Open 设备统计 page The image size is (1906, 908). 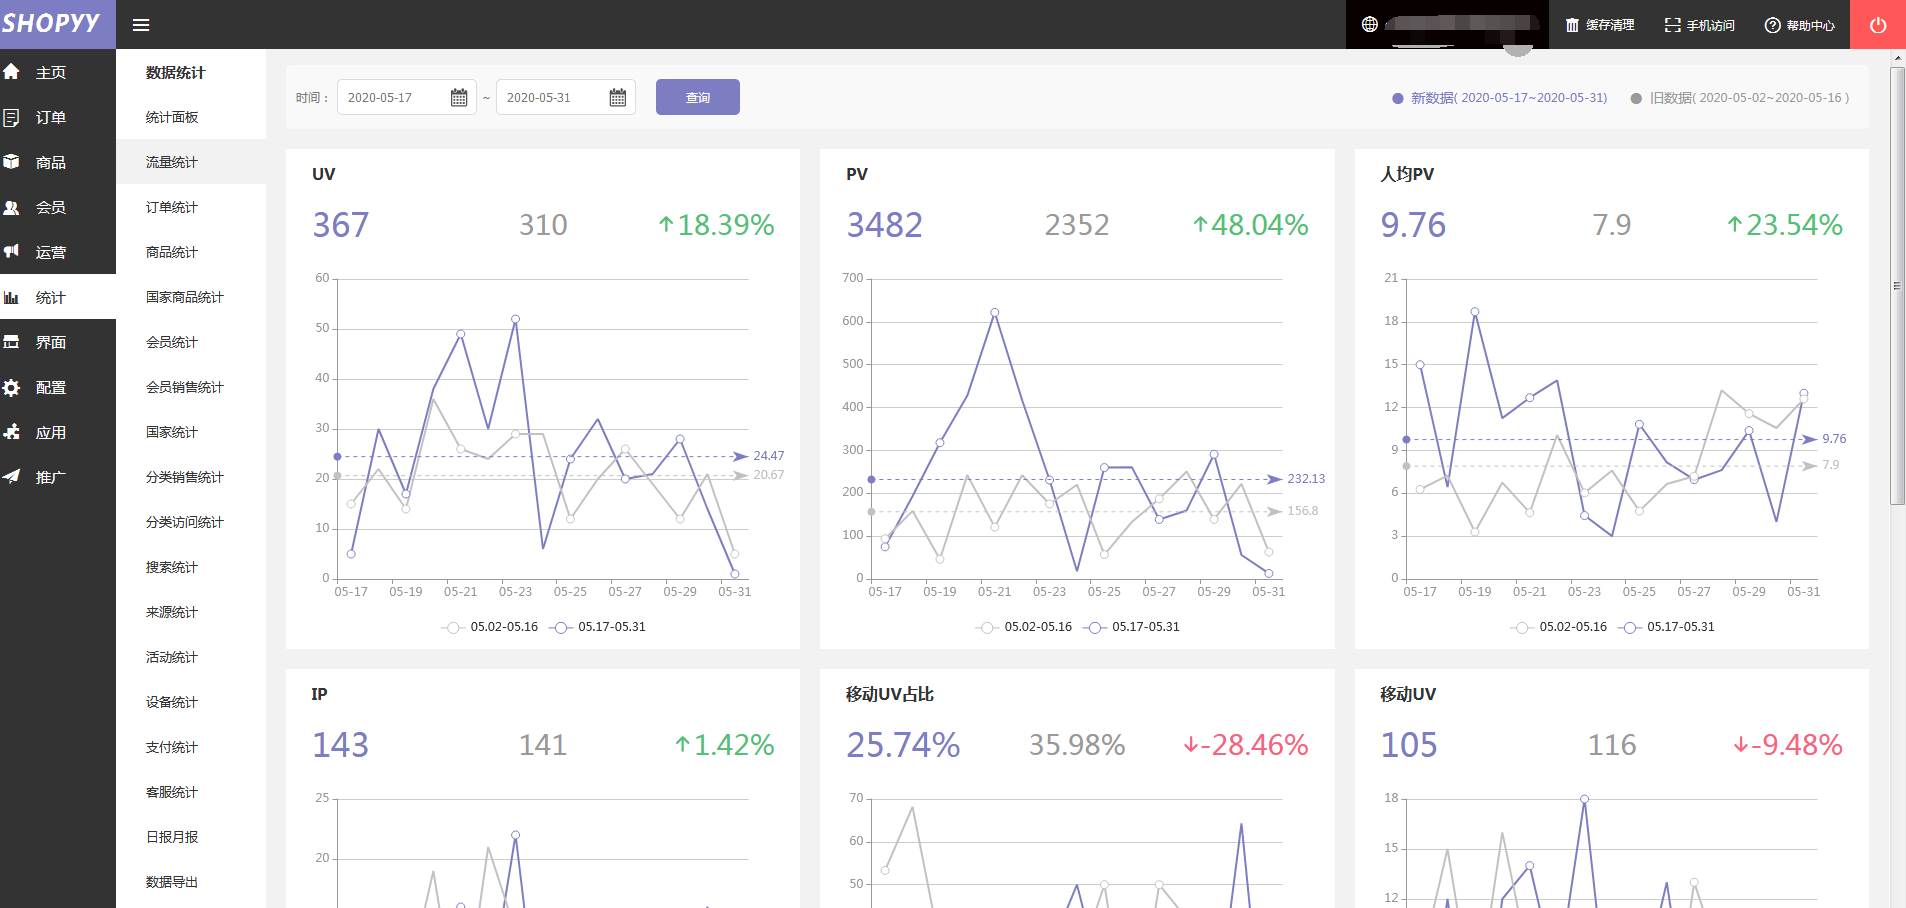pos(172,702)
